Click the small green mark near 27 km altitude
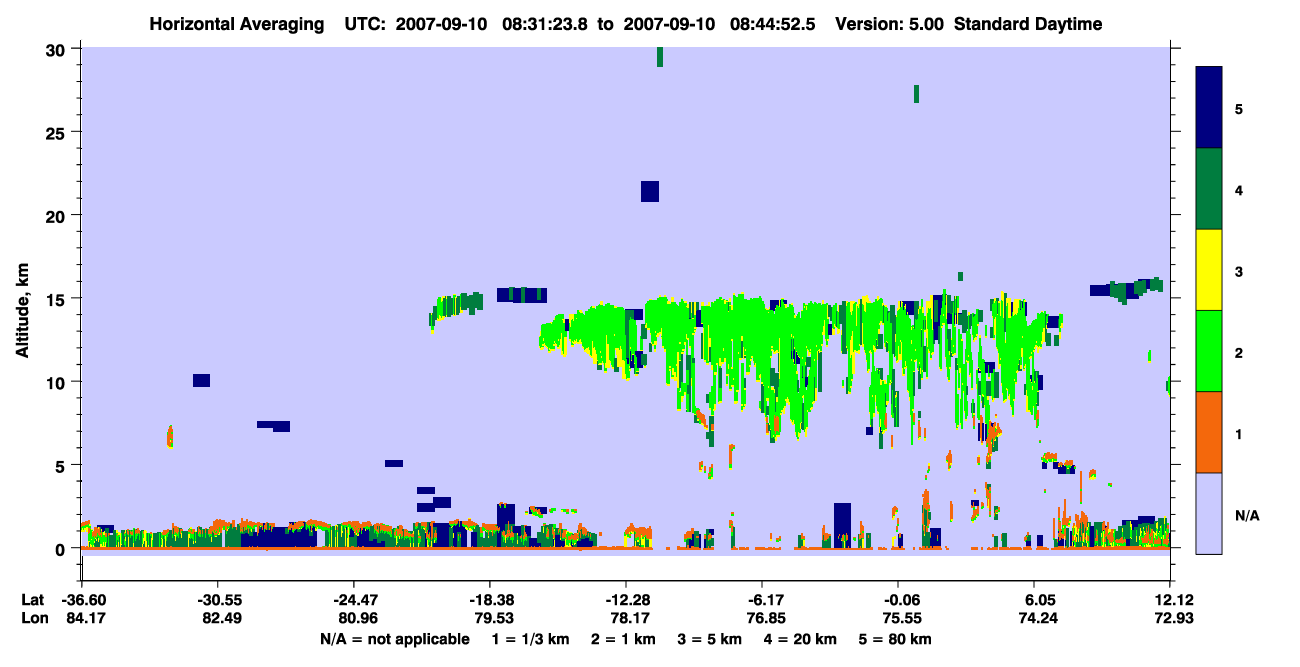The height and width of the screenshot is (667, 1300). (x=916, y=94)
